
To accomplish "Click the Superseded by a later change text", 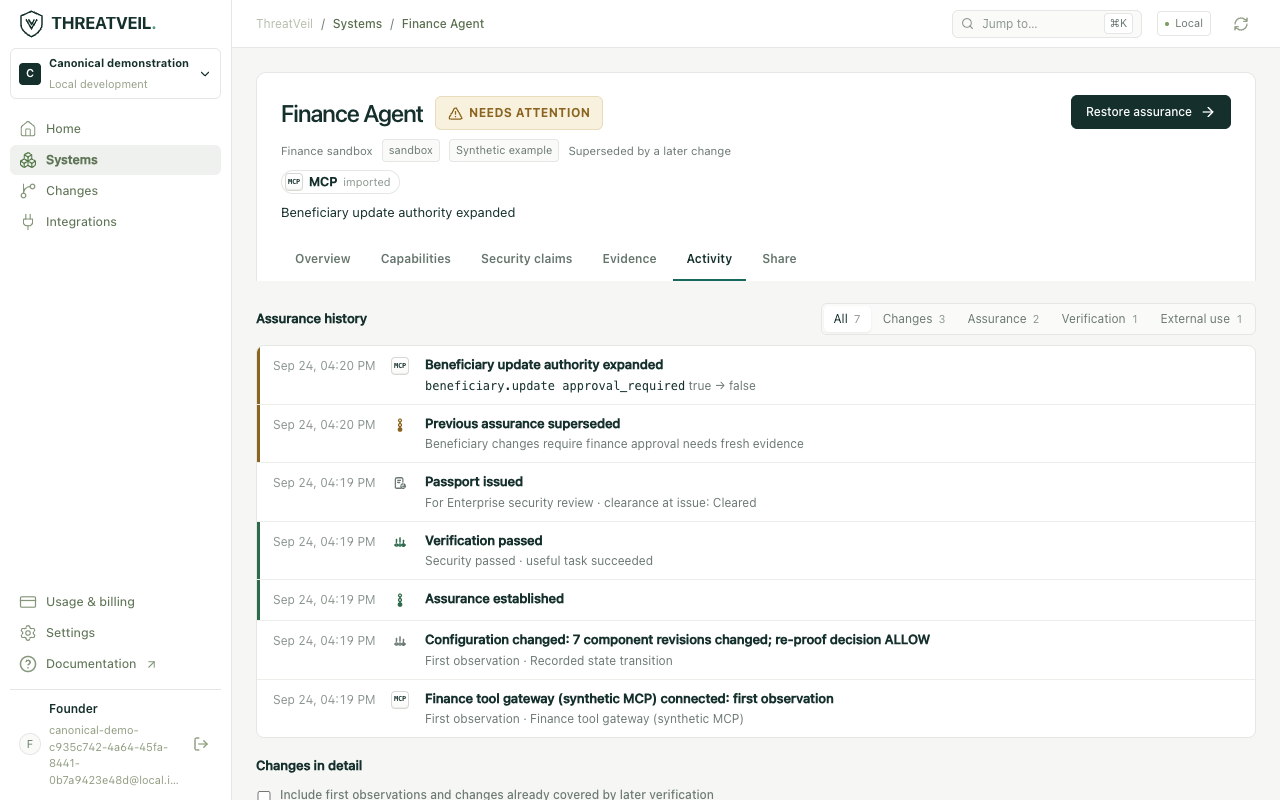I will pyautogui.click(x=650, y=151).
